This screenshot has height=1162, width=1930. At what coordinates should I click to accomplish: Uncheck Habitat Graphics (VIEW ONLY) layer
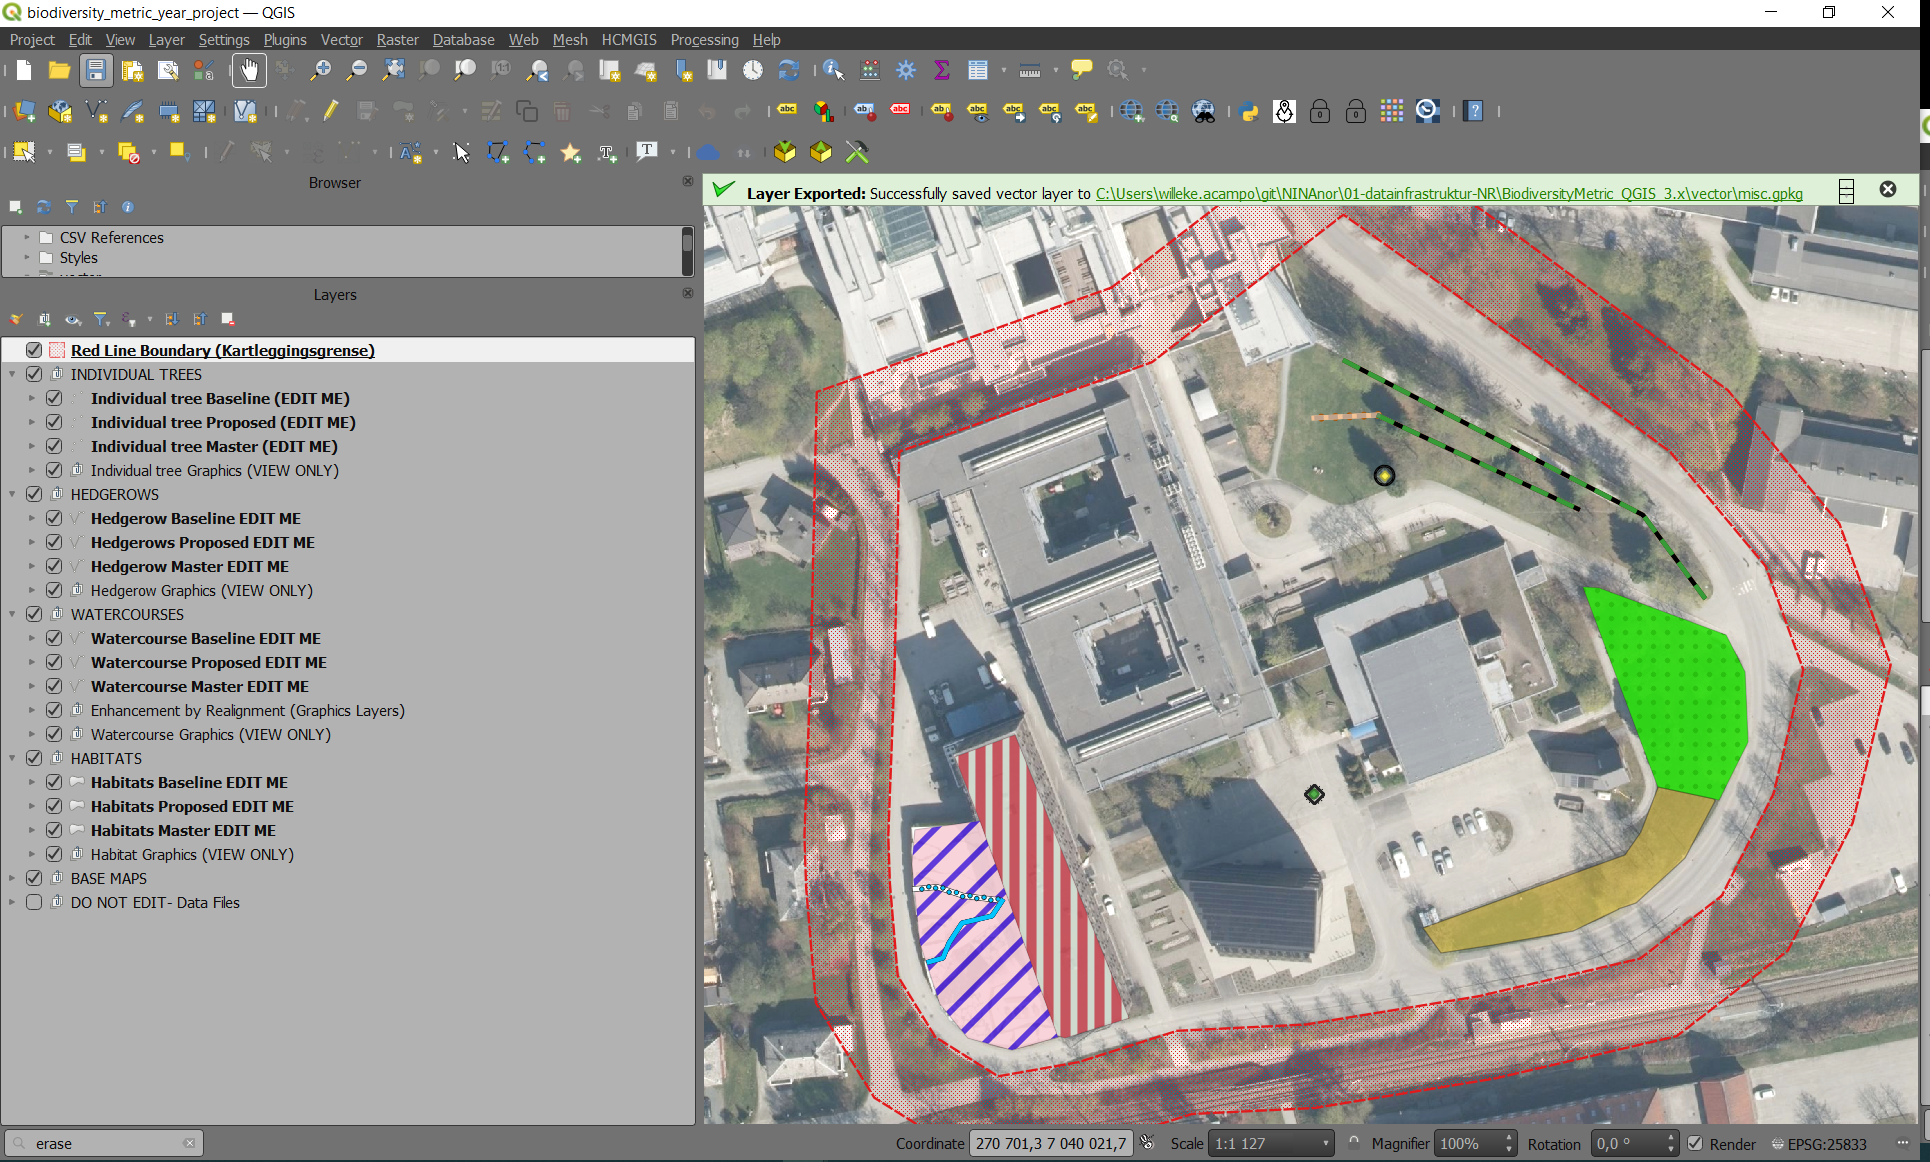54,854
